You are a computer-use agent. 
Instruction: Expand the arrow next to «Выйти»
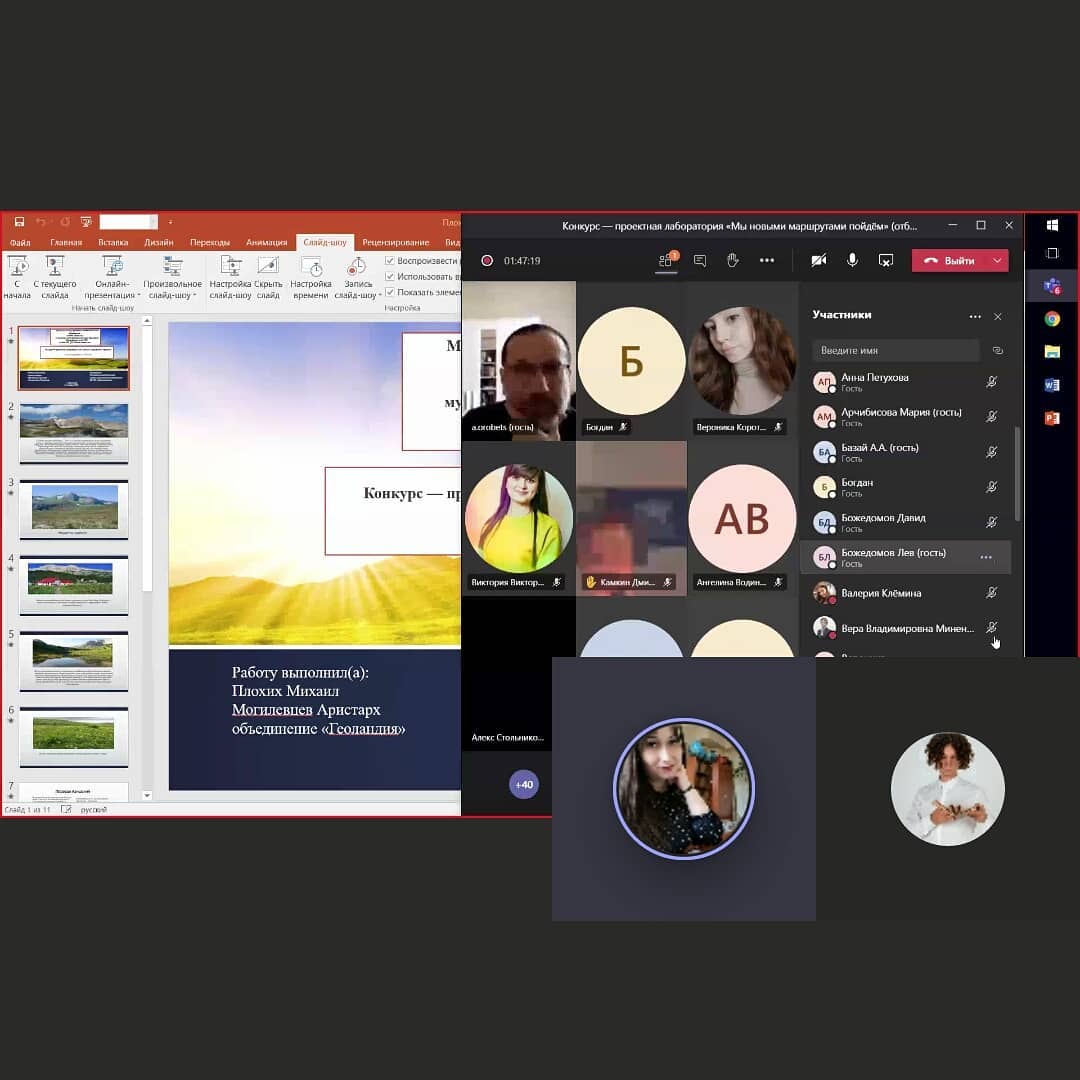pos(998,260)
